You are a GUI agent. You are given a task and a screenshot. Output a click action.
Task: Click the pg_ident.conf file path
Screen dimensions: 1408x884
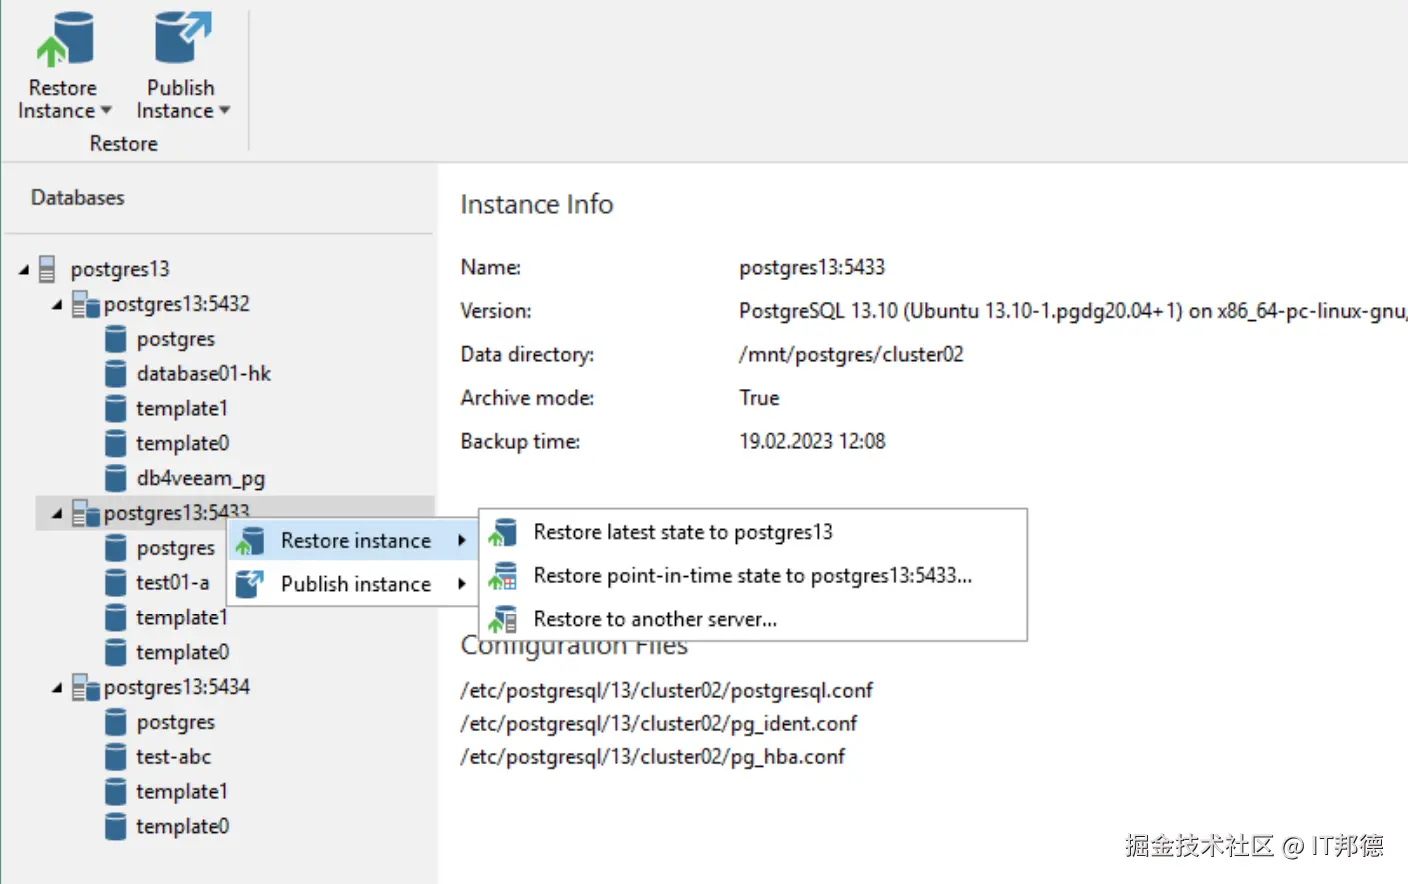point(659,724)
